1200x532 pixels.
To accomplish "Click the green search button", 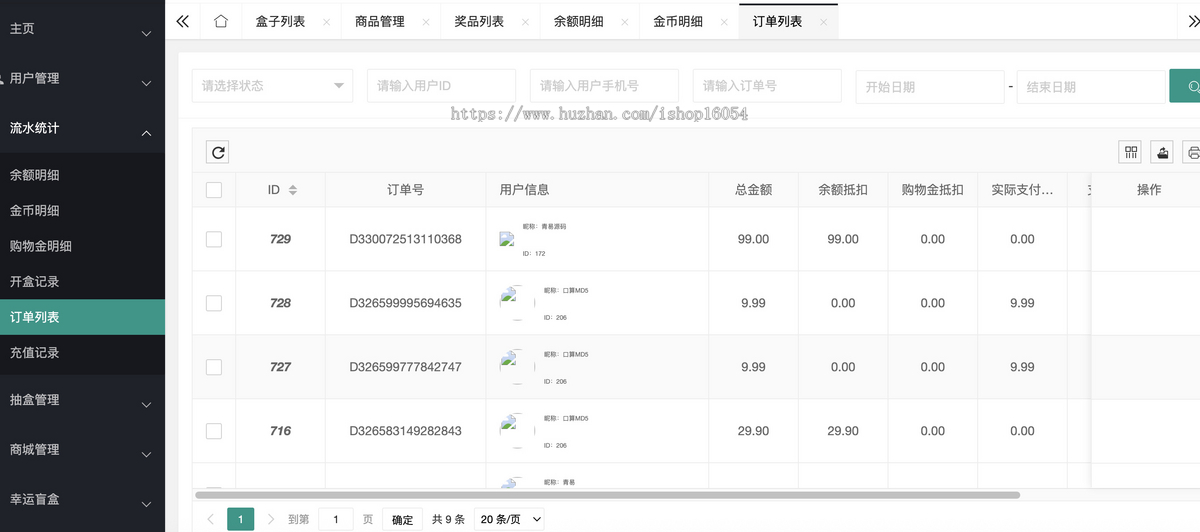I will (x=1186, y=86).
